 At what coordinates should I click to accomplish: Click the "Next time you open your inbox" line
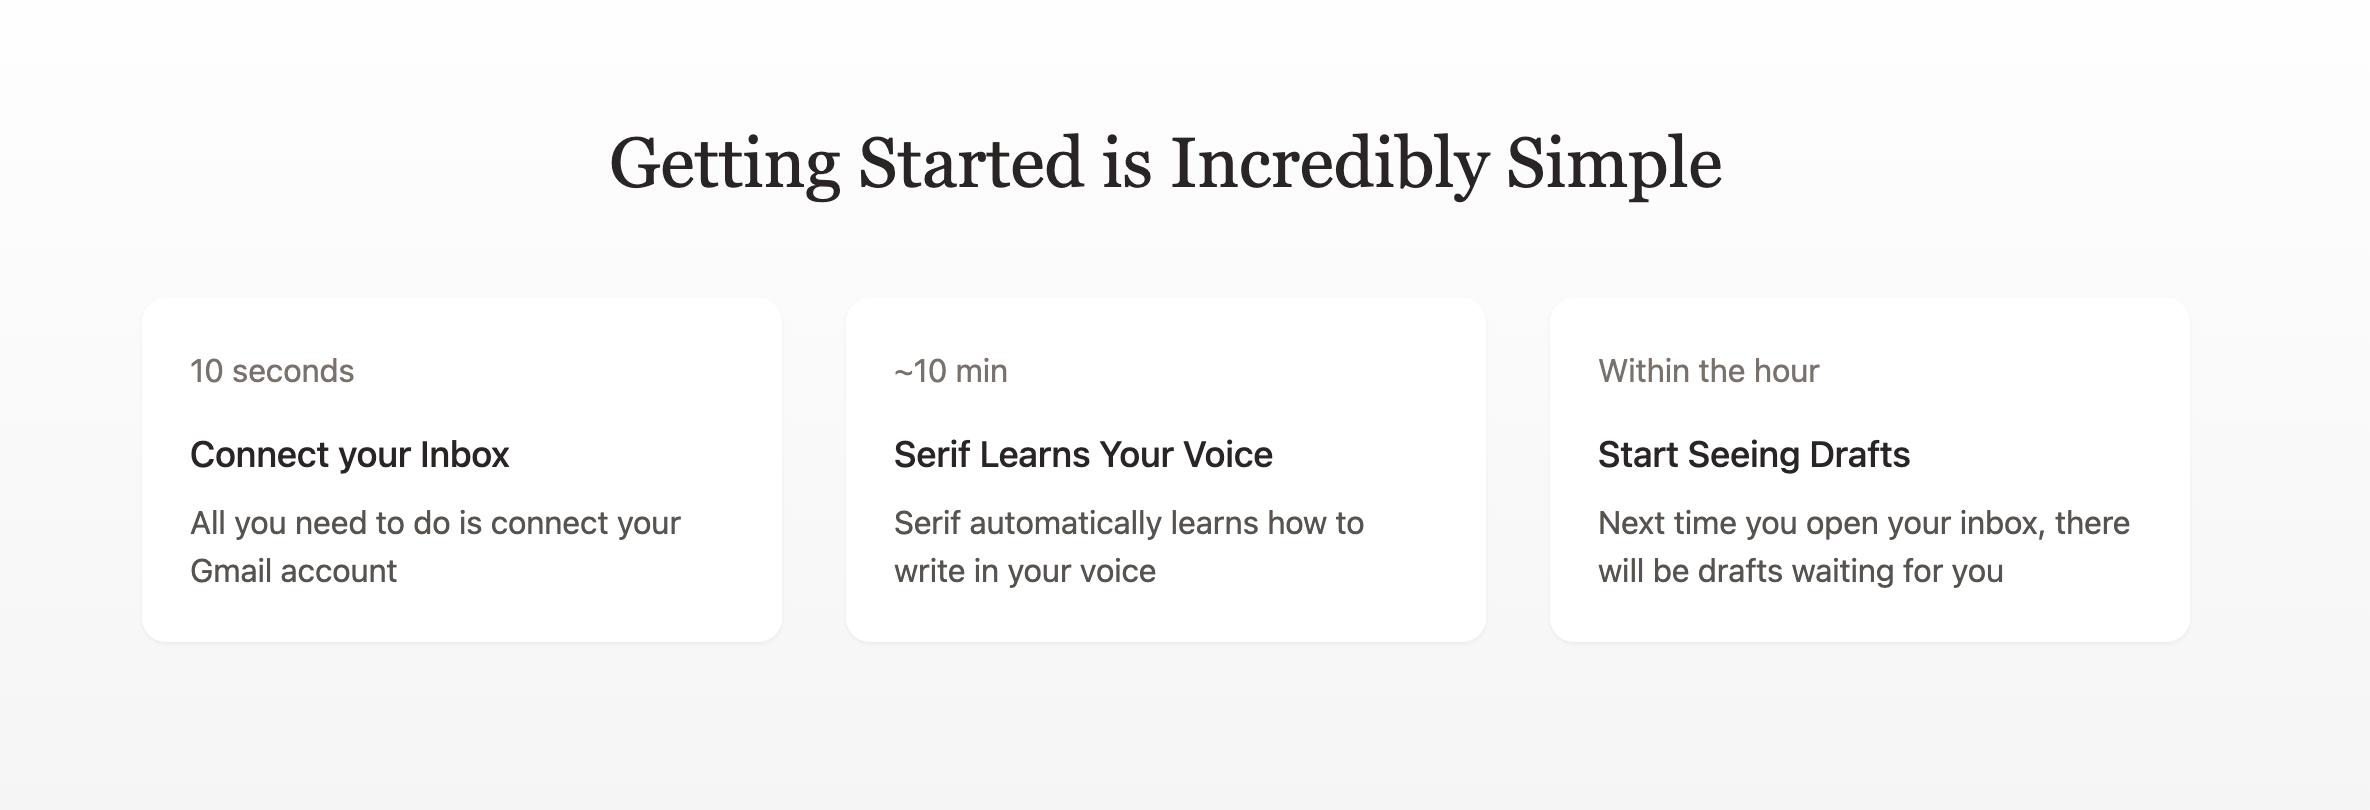1863,523
